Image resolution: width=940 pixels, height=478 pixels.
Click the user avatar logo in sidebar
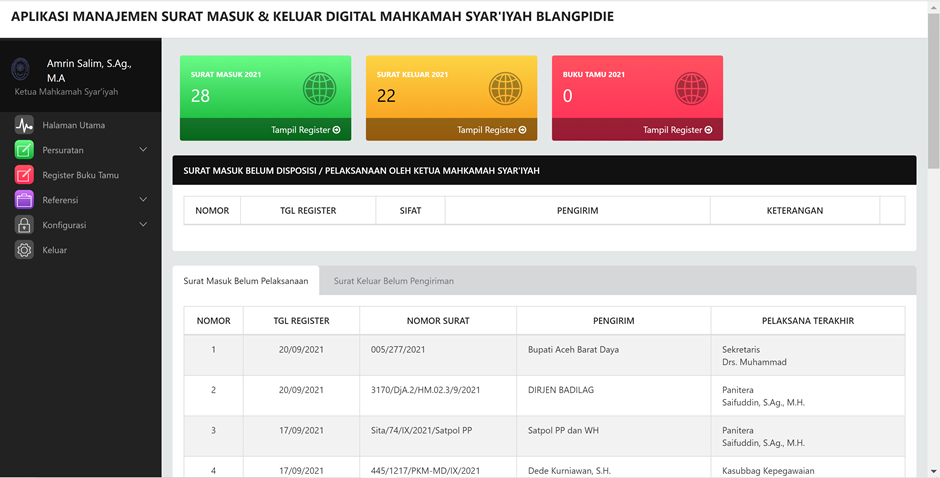point(21,70)
